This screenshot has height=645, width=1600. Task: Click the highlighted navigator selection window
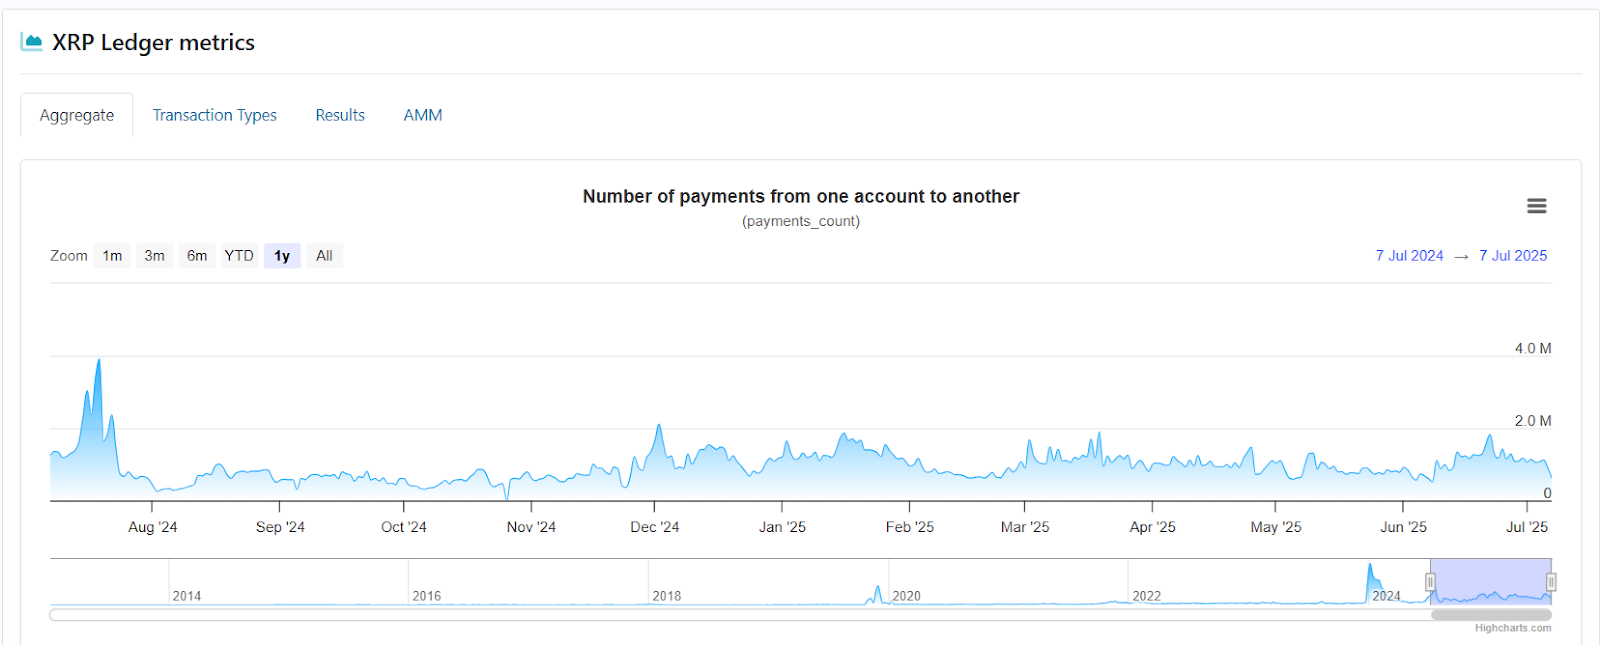[x=1491, y=581]
